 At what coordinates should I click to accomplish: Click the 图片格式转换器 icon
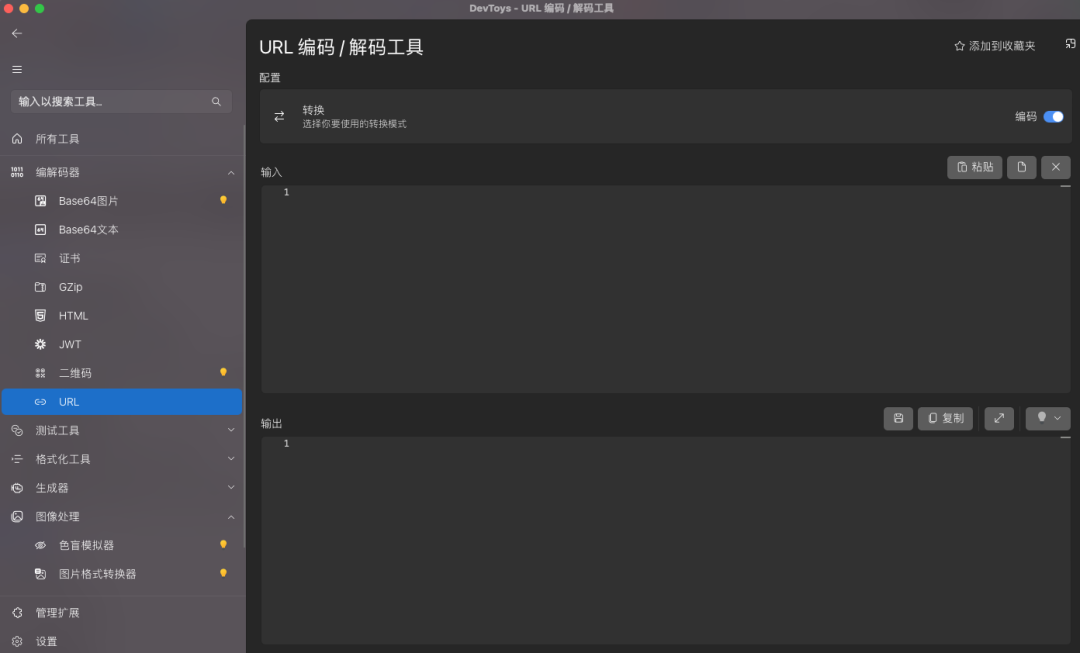(x=41, y=574)
